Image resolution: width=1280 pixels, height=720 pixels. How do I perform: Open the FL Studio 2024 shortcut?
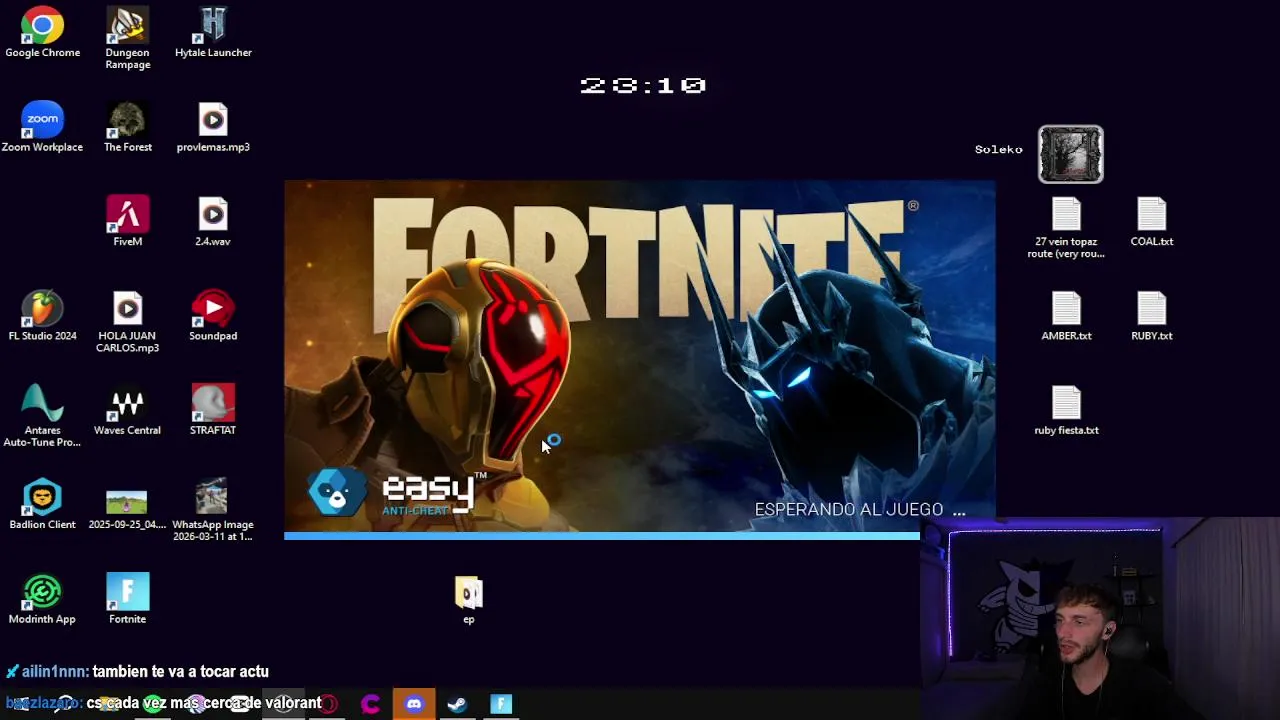(42, 316)
